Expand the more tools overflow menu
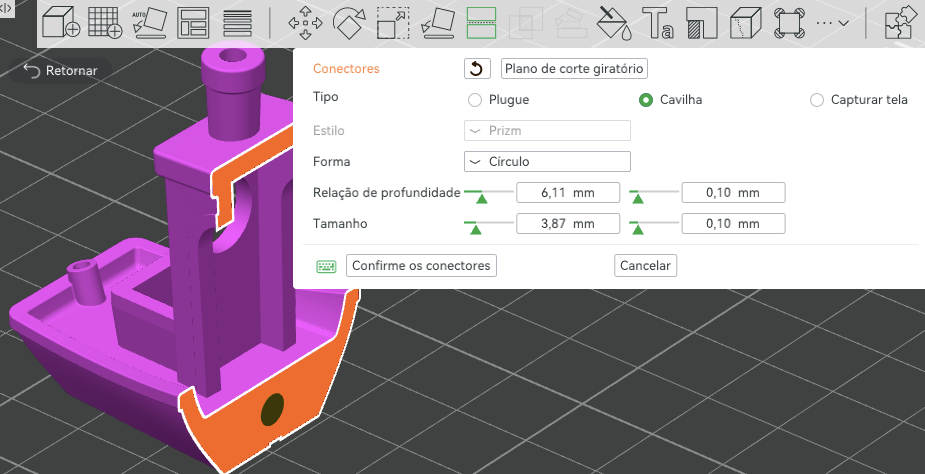Viewport: 925px width, 474px height. (832, 23)
